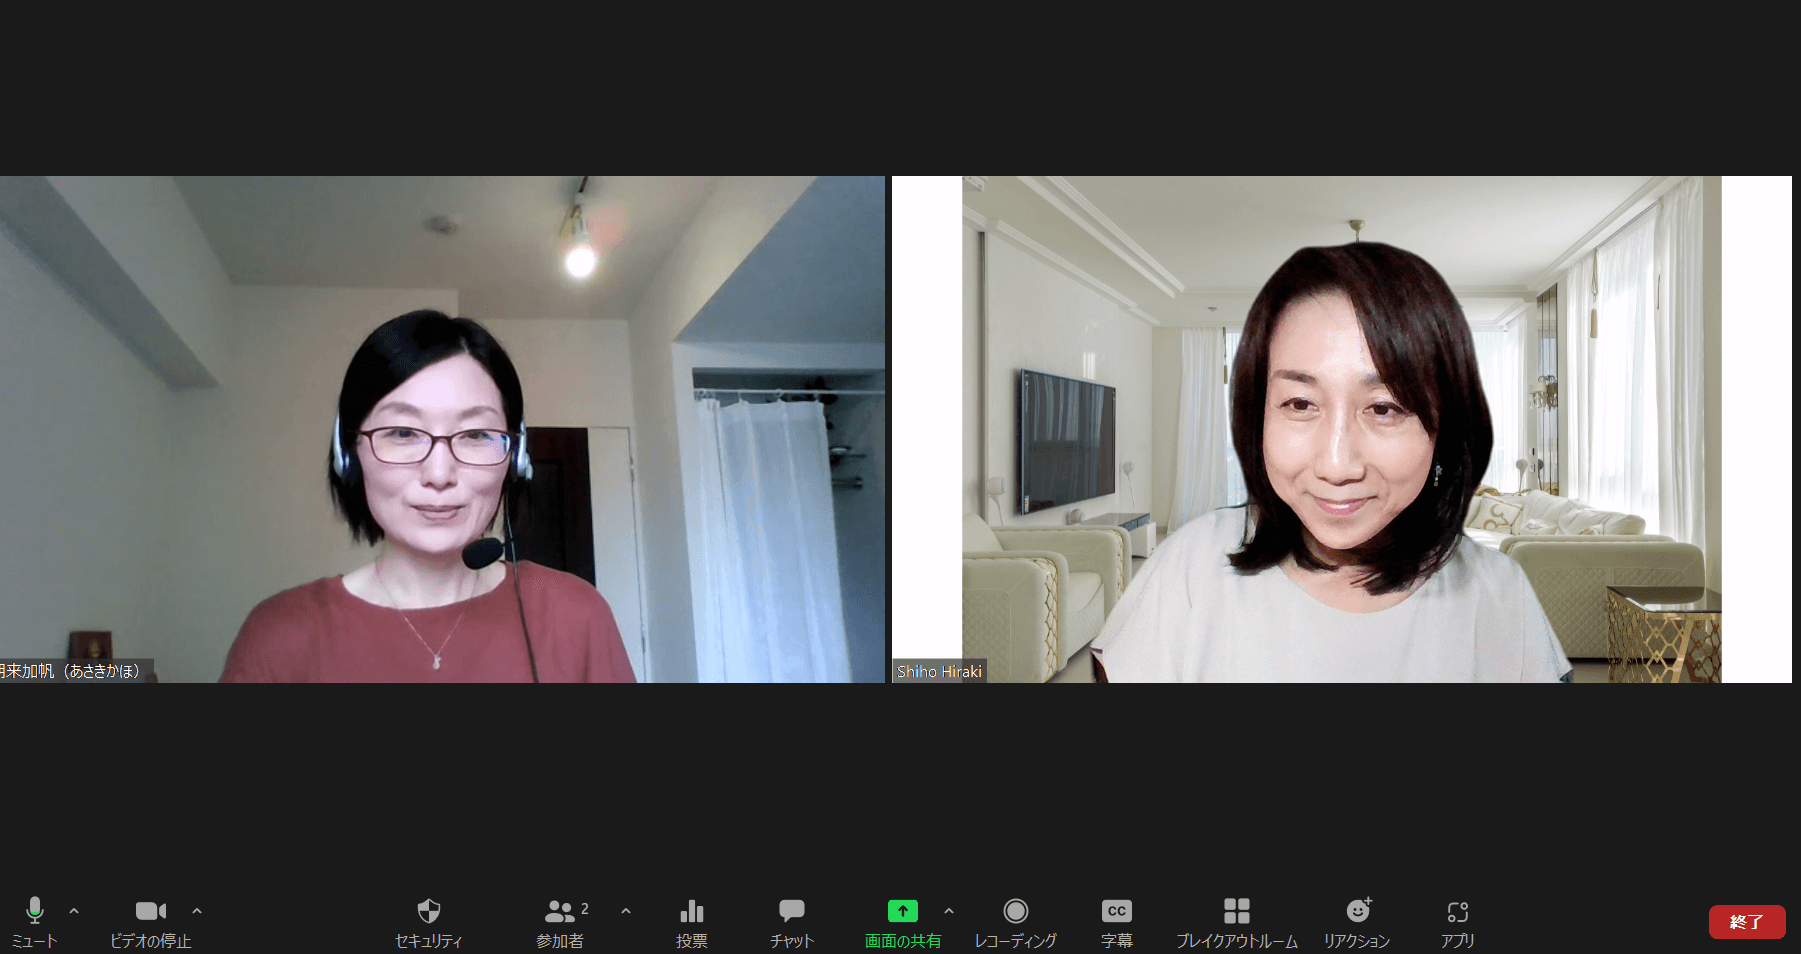Screen dimensions: 1801x954
Task: Open the 参加者 participants panel
Action: [560, 911]
